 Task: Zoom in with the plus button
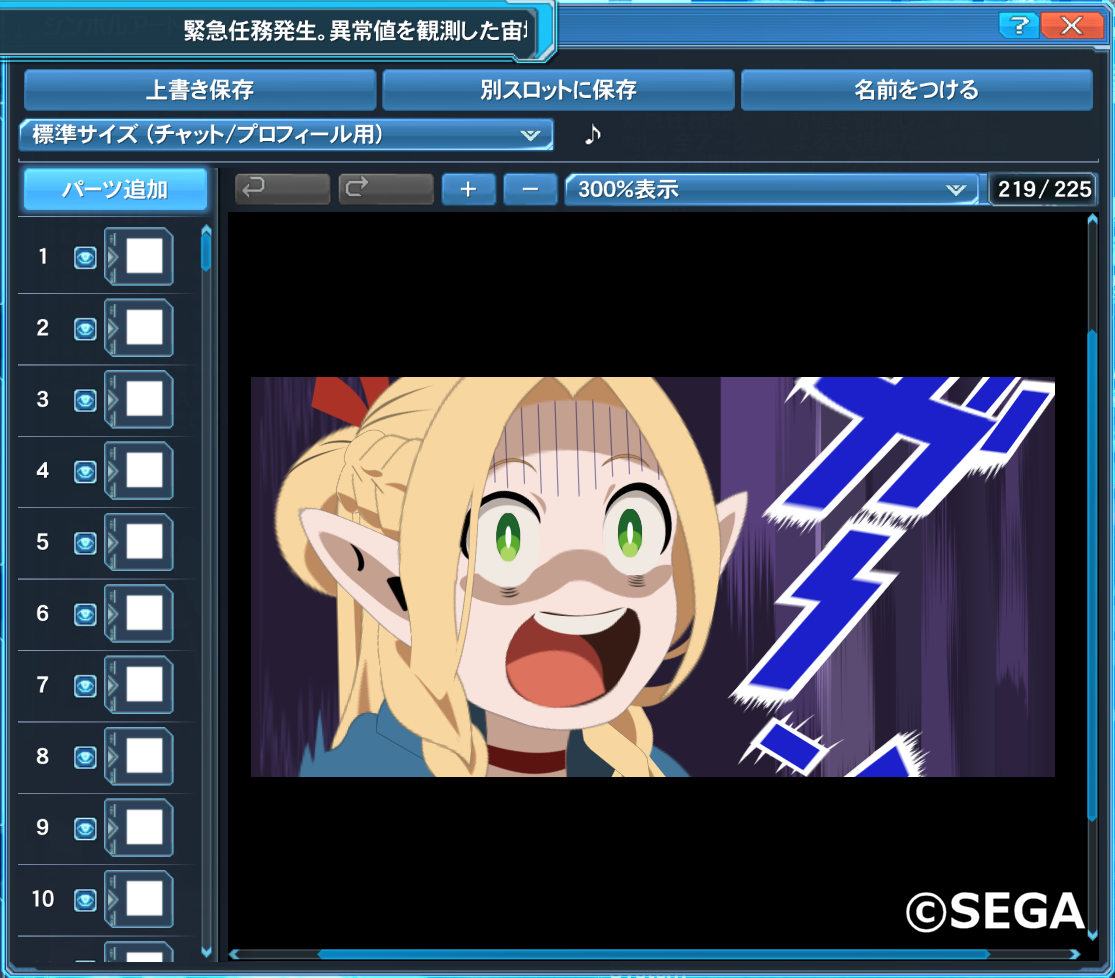pos(469,189)
